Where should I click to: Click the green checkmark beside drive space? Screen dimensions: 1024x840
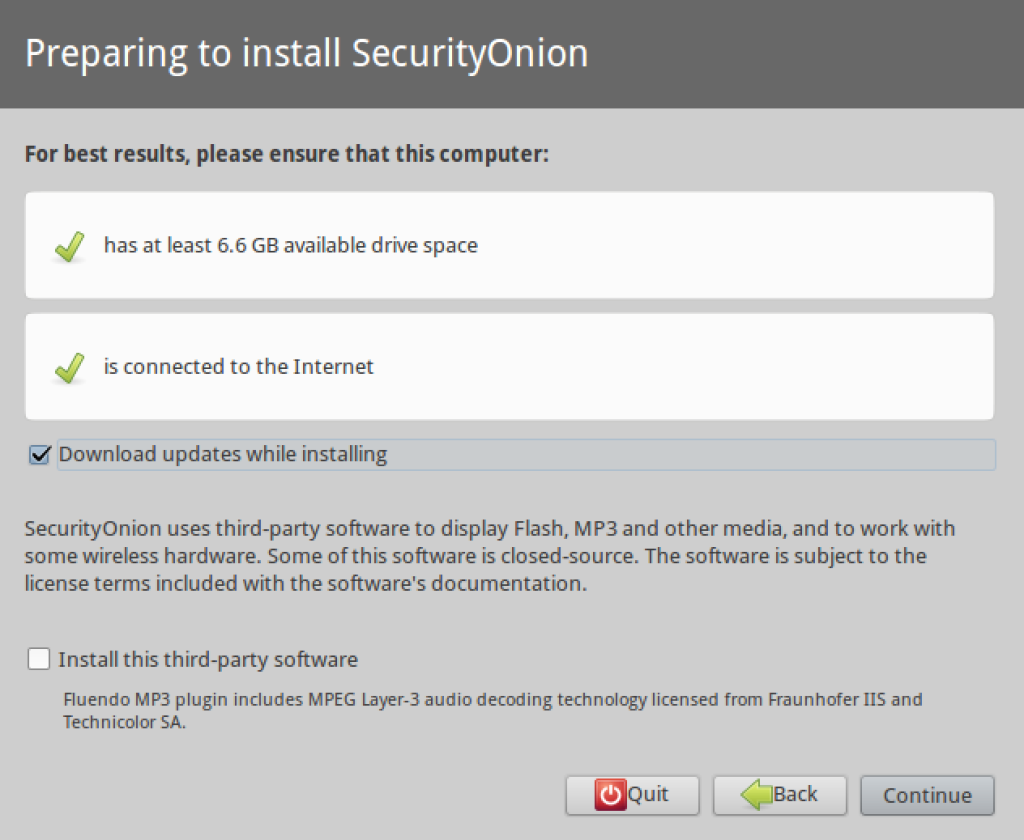tap(69, 246)
